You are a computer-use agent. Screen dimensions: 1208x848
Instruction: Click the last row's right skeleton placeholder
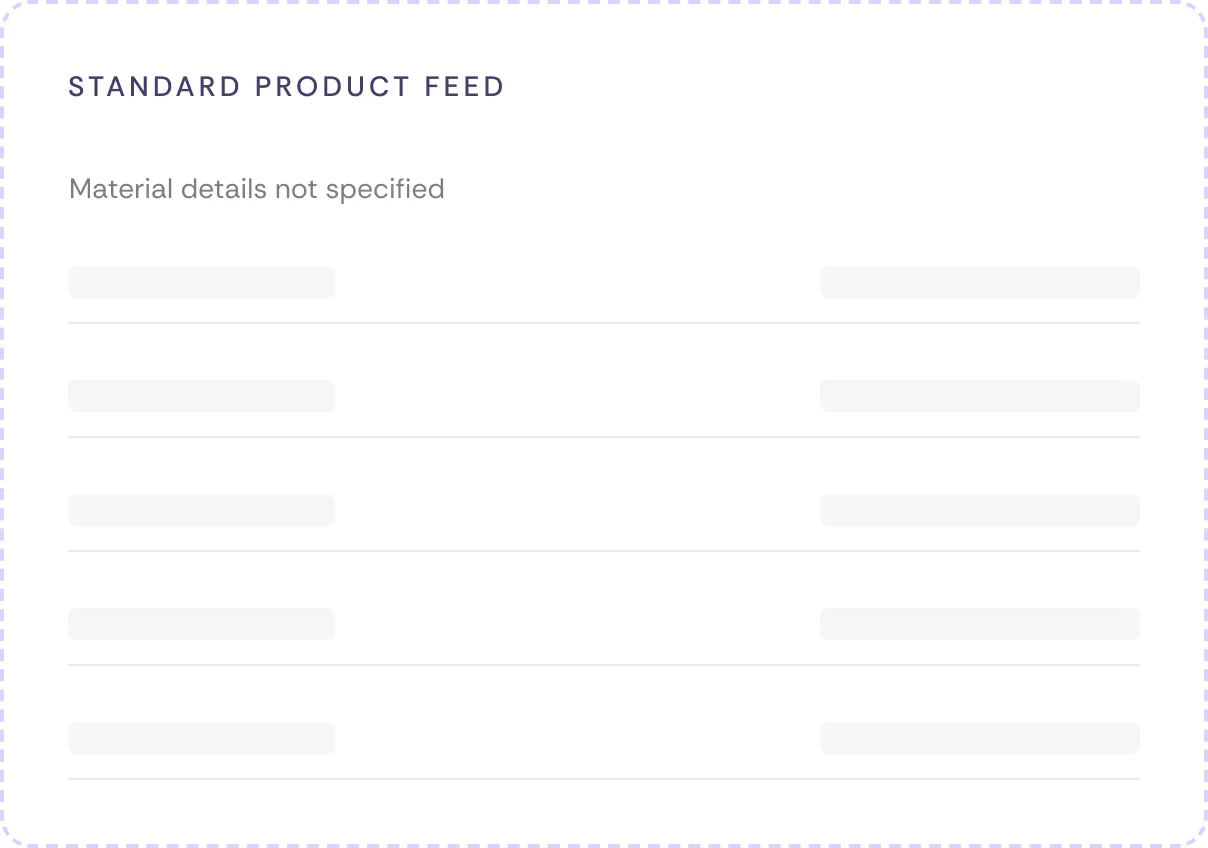pos(980,738)
